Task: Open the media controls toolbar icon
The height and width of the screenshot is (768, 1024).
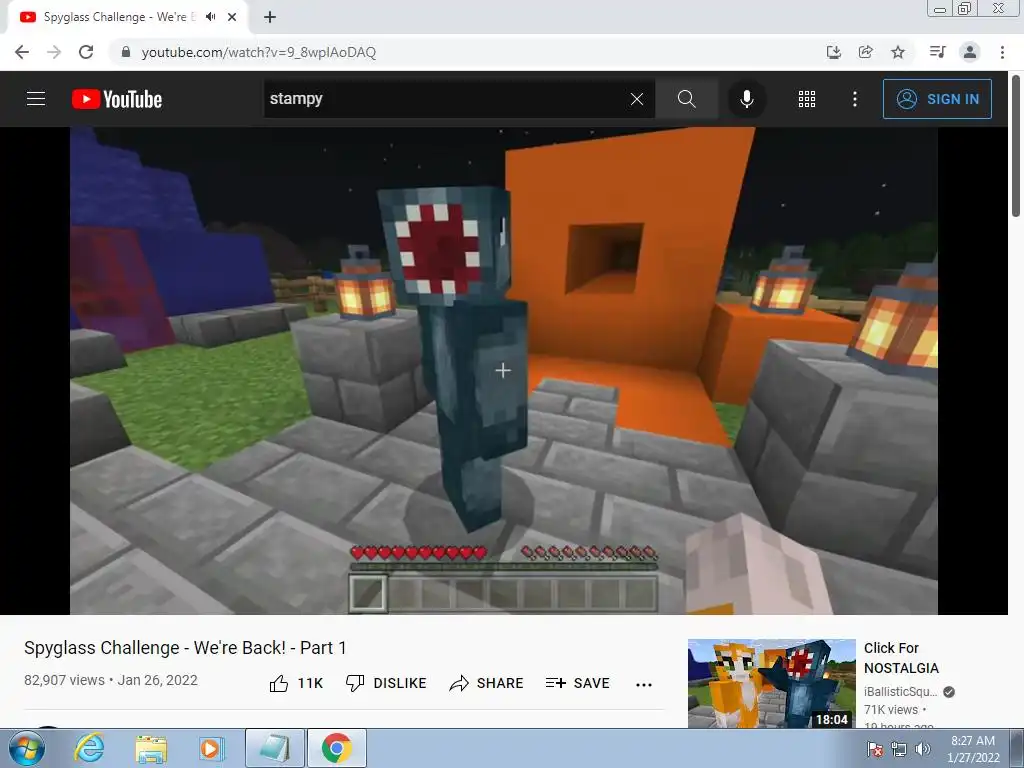Action: tap(937, 52)
